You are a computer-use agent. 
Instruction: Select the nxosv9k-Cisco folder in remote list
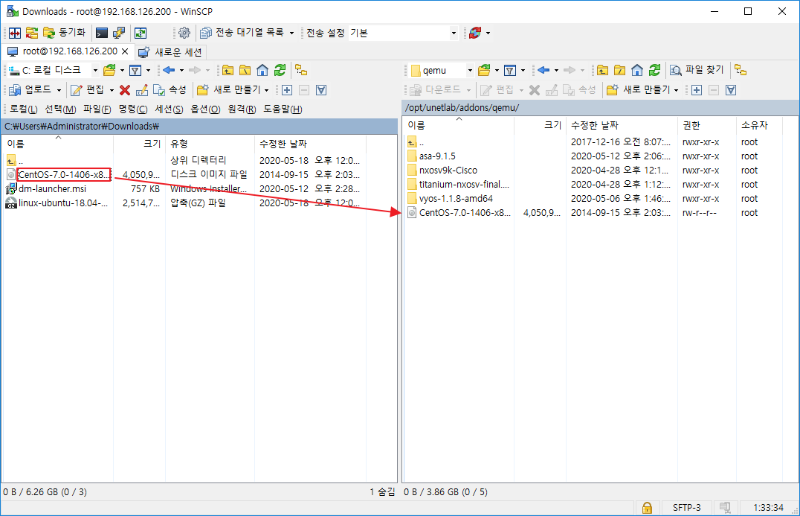450,170
